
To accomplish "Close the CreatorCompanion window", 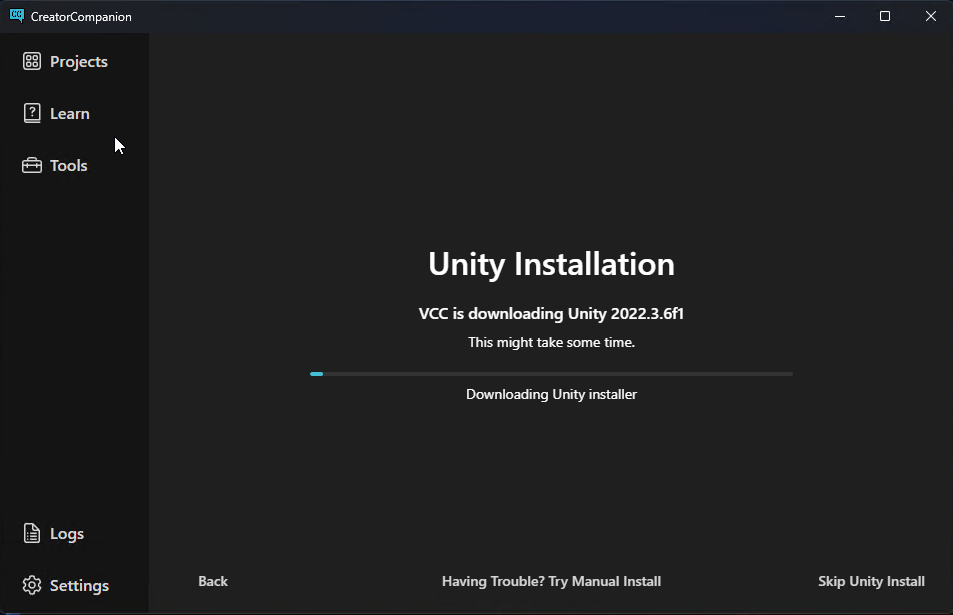I will (930, 16).
